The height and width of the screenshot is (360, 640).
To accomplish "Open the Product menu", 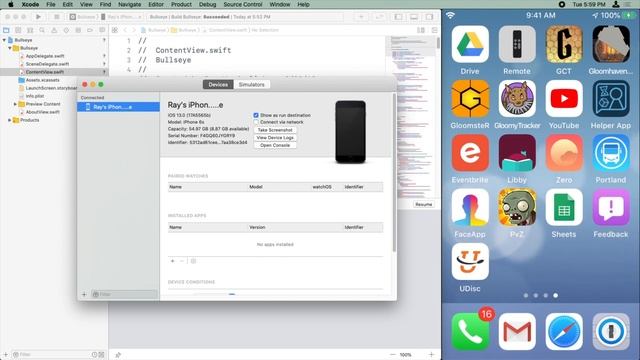I will click(x=181, y=4).
